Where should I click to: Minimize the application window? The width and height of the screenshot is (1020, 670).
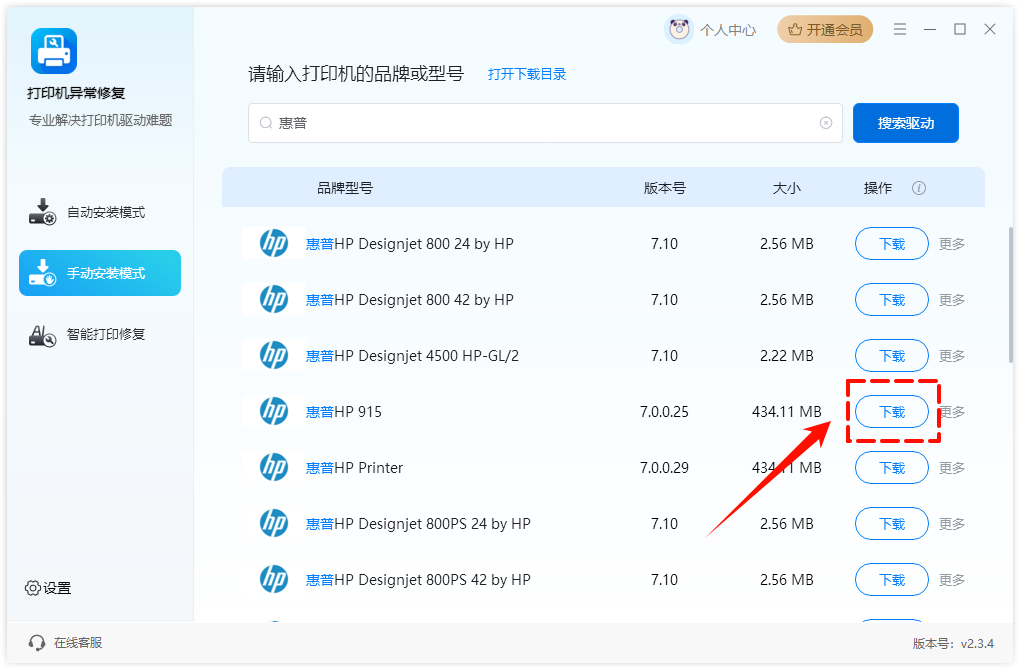930,29
